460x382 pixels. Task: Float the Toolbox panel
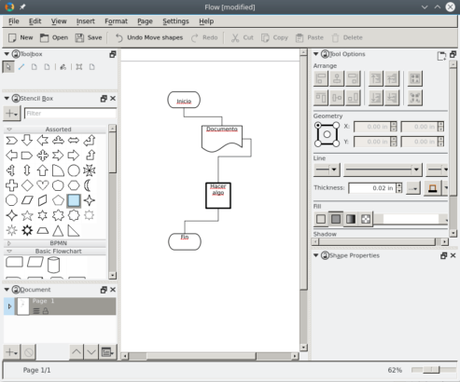(113, 54)
